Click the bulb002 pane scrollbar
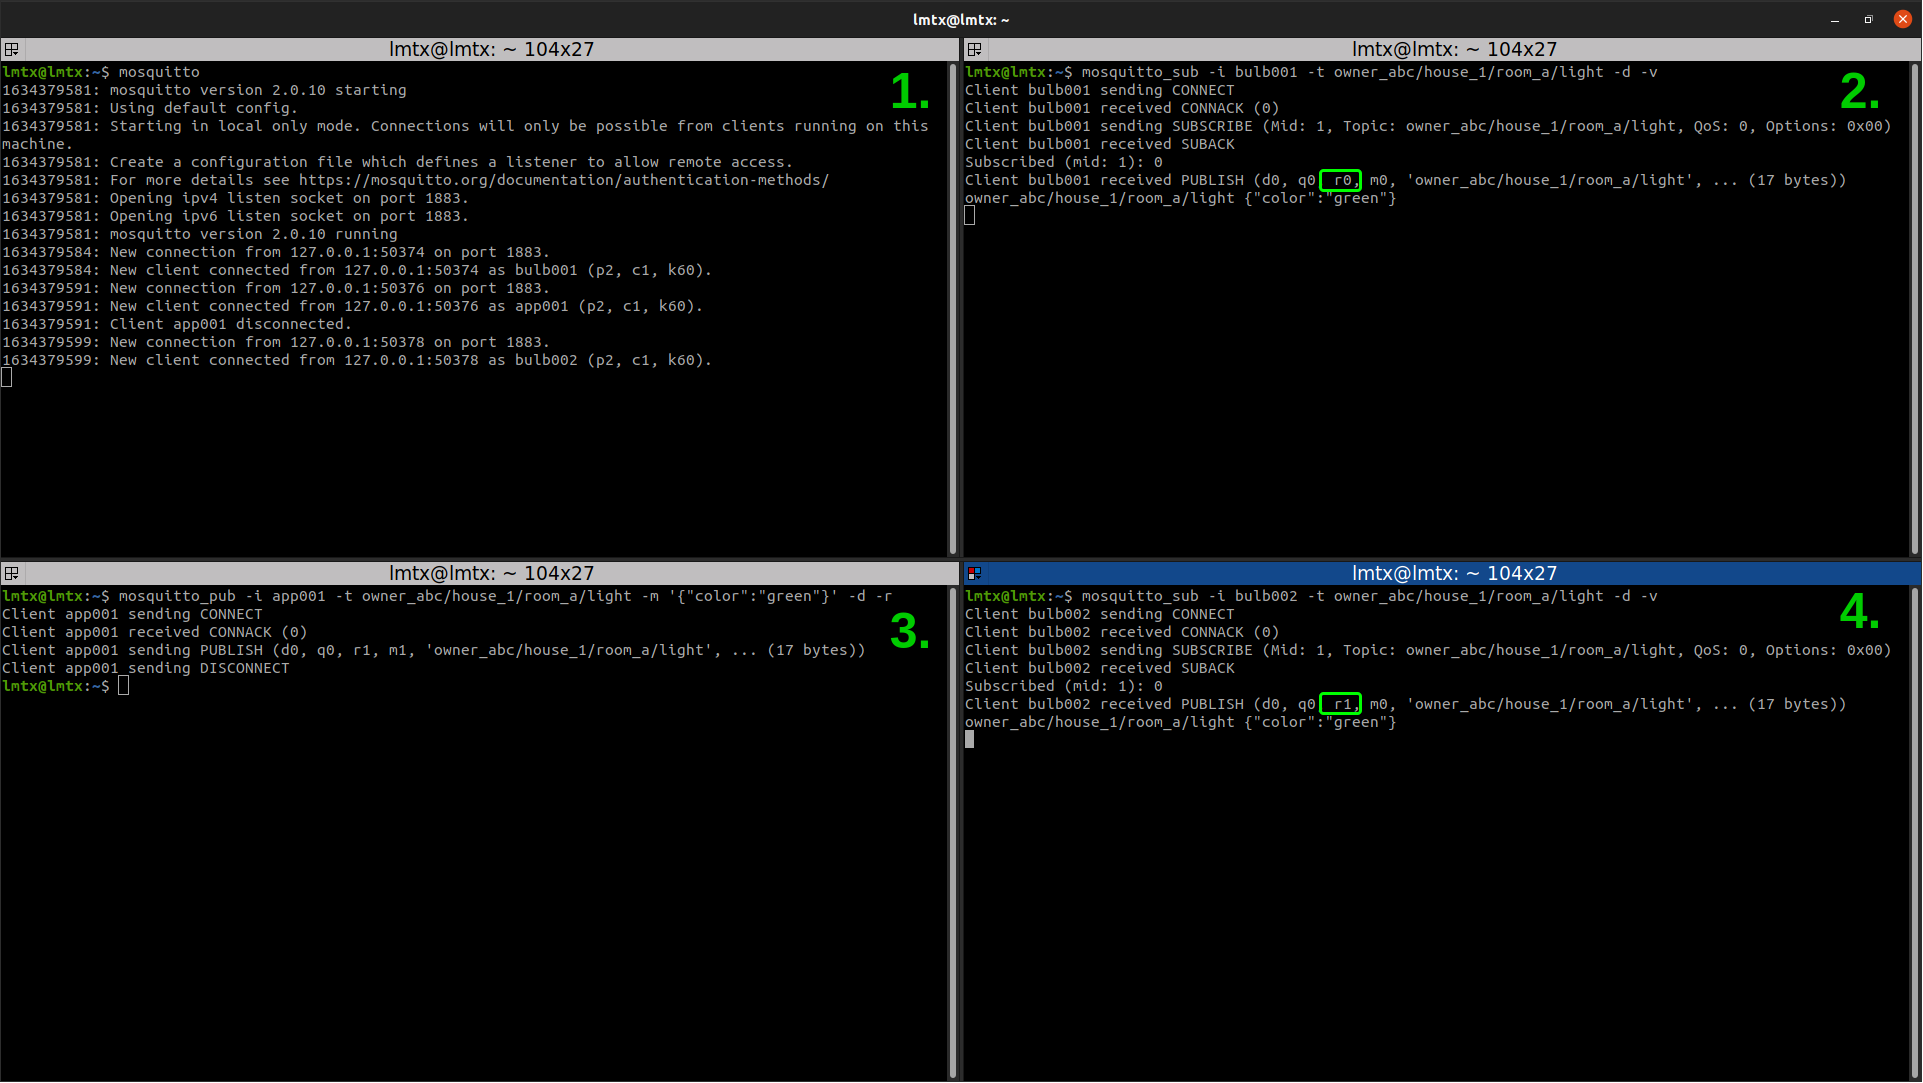The image size is (1923, 1083). [1915, 832]
